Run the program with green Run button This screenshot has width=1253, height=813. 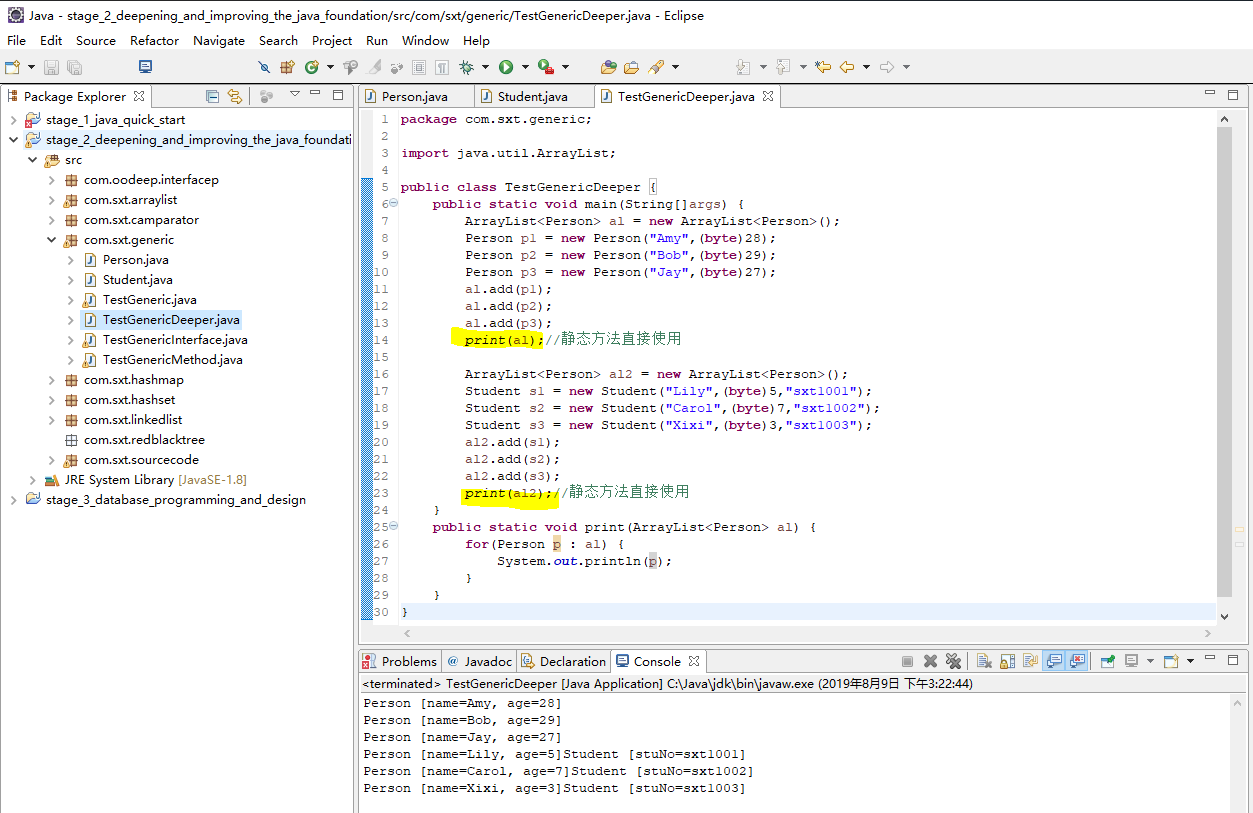click(x=506, y=67)
